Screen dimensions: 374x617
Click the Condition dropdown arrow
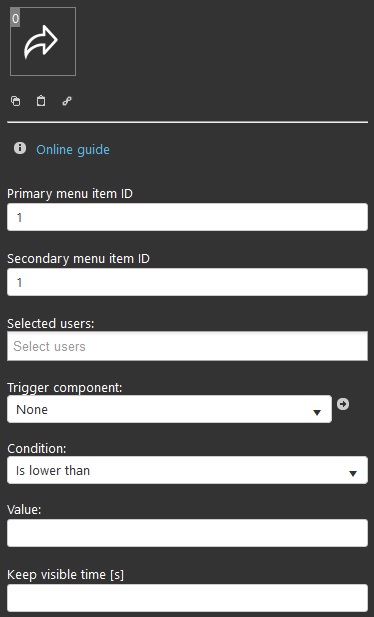point(353,473)
